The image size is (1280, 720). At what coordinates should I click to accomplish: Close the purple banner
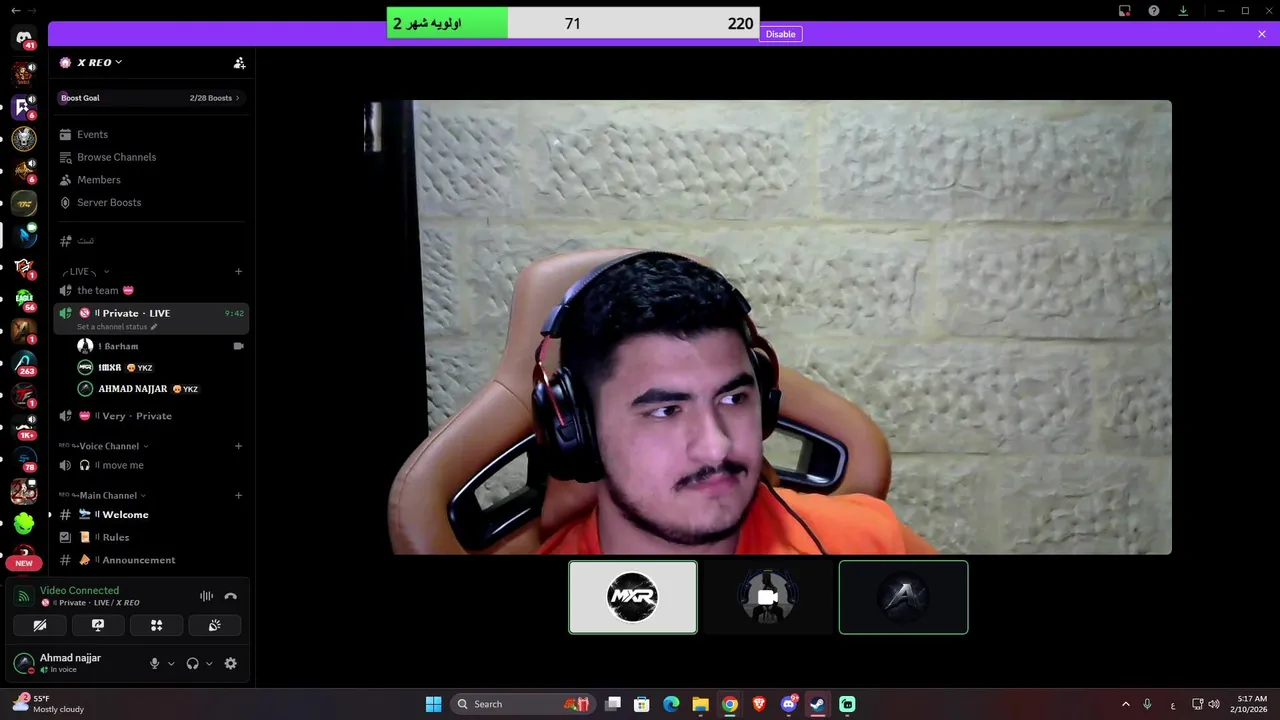(x=1262, y=34)
